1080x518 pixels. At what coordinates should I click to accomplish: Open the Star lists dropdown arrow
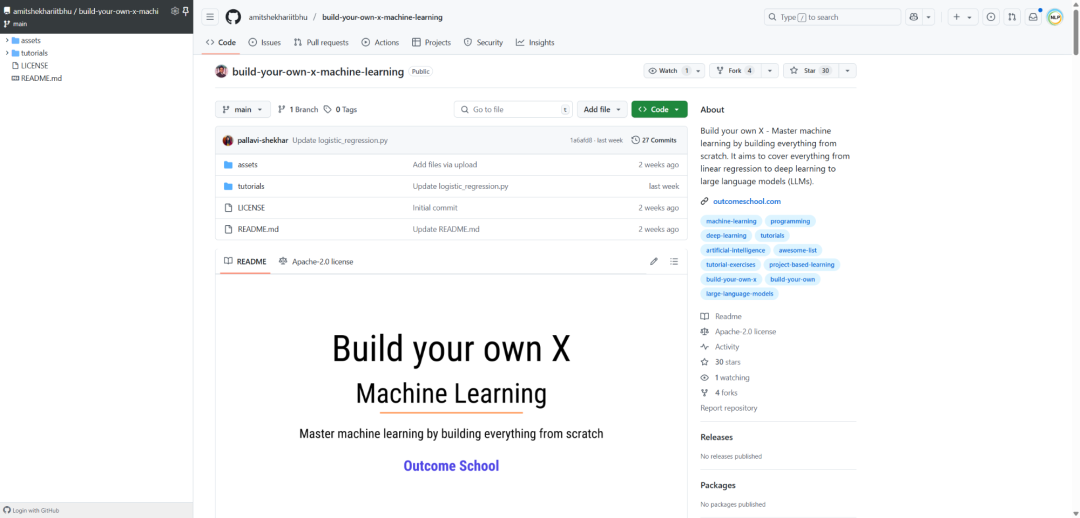point(847,70)
